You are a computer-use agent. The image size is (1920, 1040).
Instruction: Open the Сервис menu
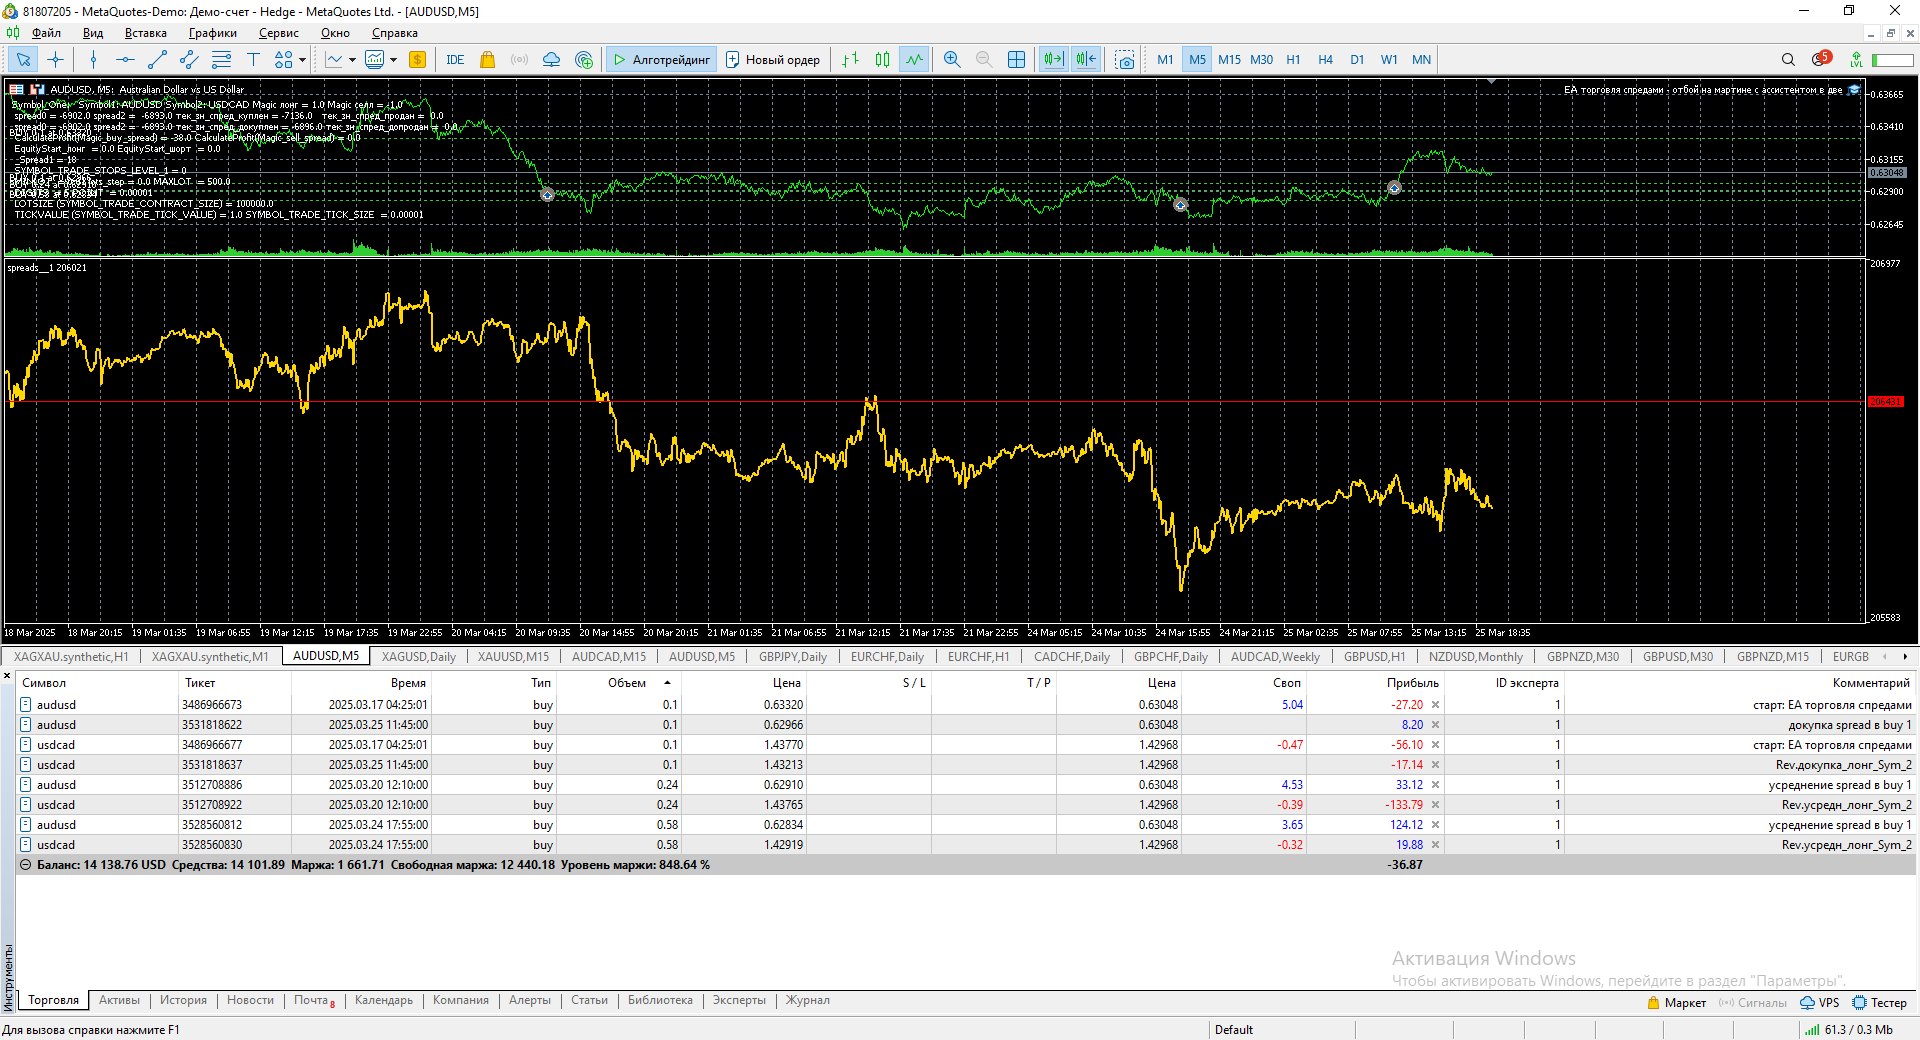(278, 33)
